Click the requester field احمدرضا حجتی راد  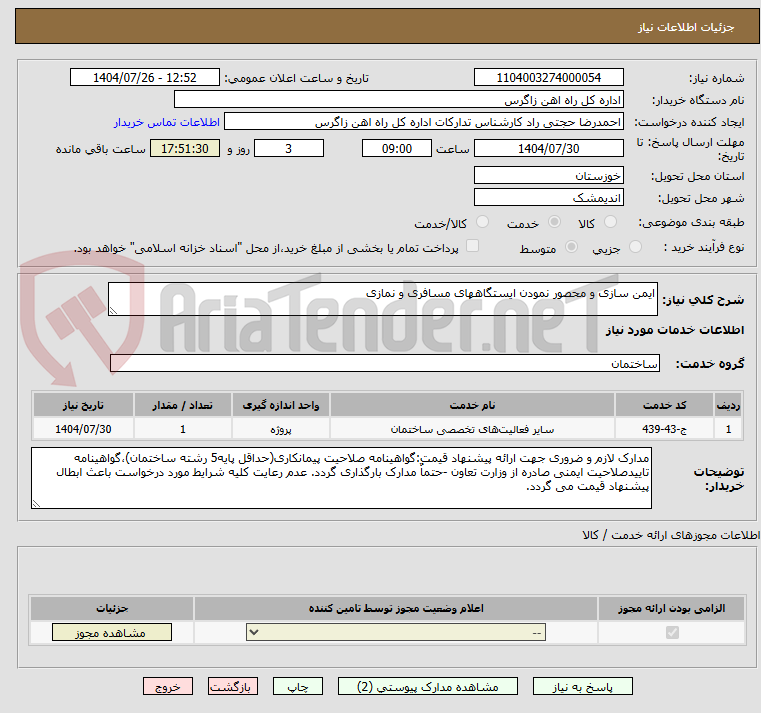(x=423, y=122)
